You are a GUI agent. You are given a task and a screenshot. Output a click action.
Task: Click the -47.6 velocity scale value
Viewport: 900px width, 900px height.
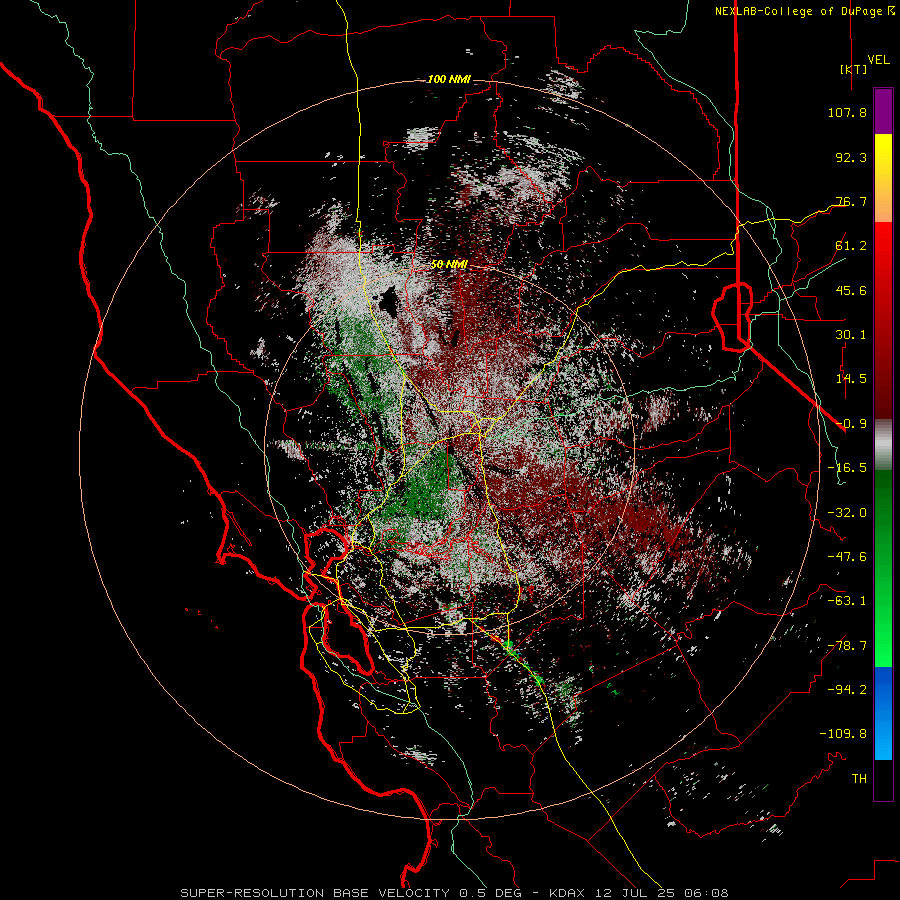pos(847,557)
